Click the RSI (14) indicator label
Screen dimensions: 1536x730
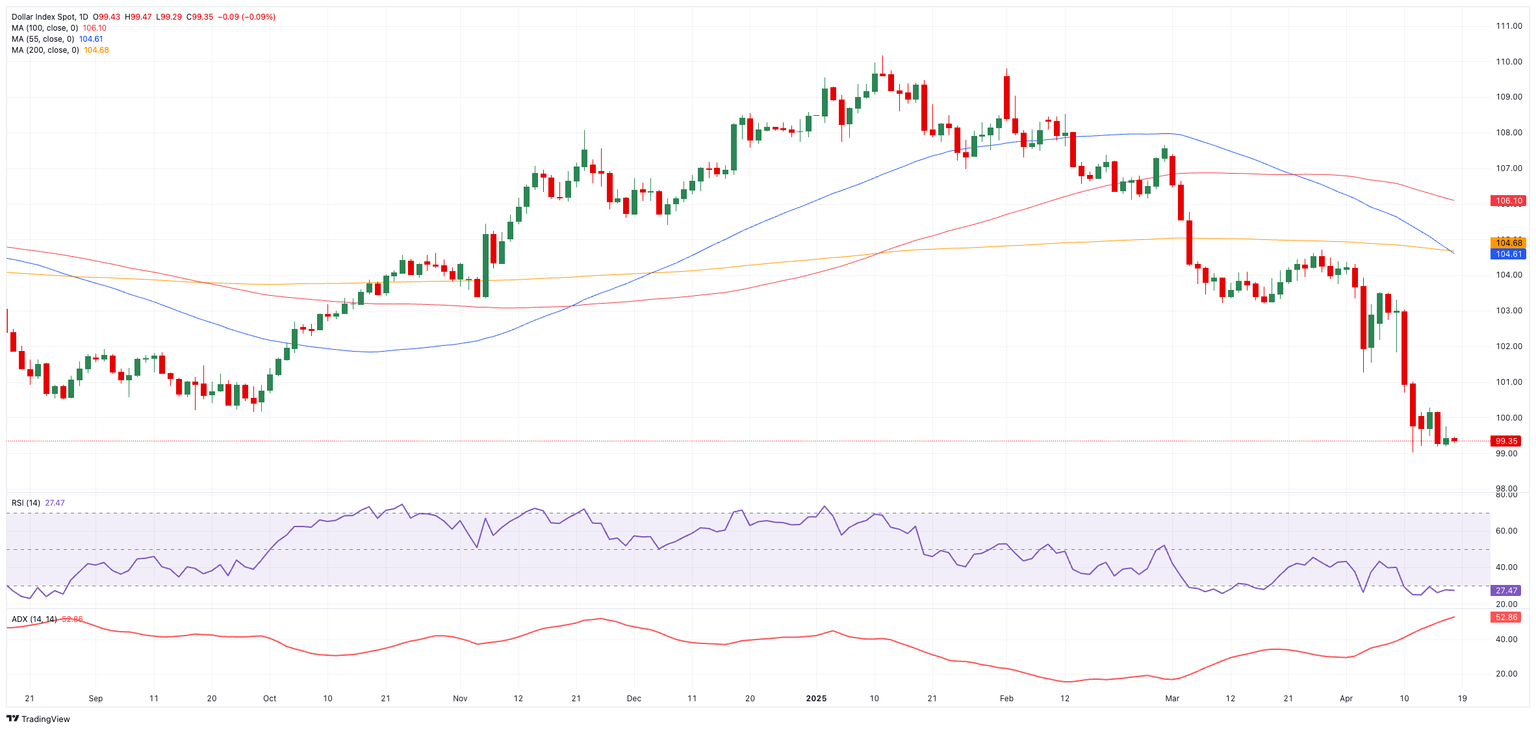coord(26,503)
